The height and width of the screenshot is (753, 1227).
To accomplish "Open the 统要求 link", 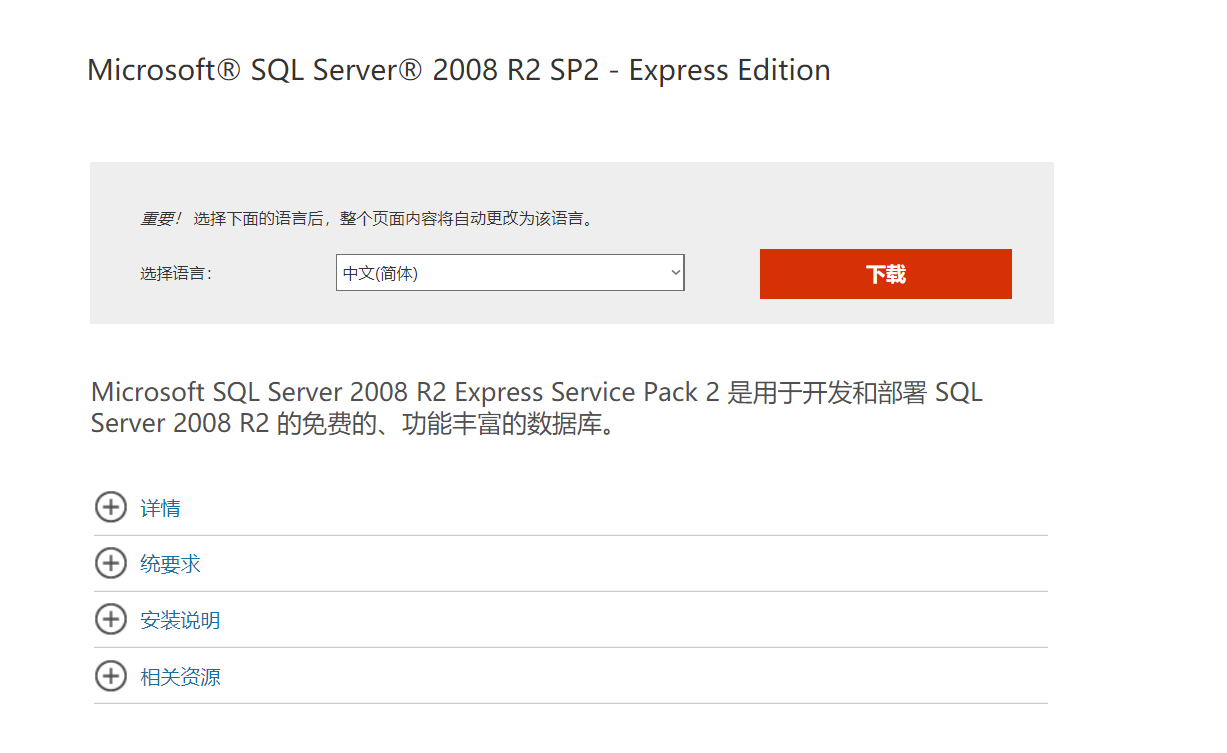I will click(169, 563).
